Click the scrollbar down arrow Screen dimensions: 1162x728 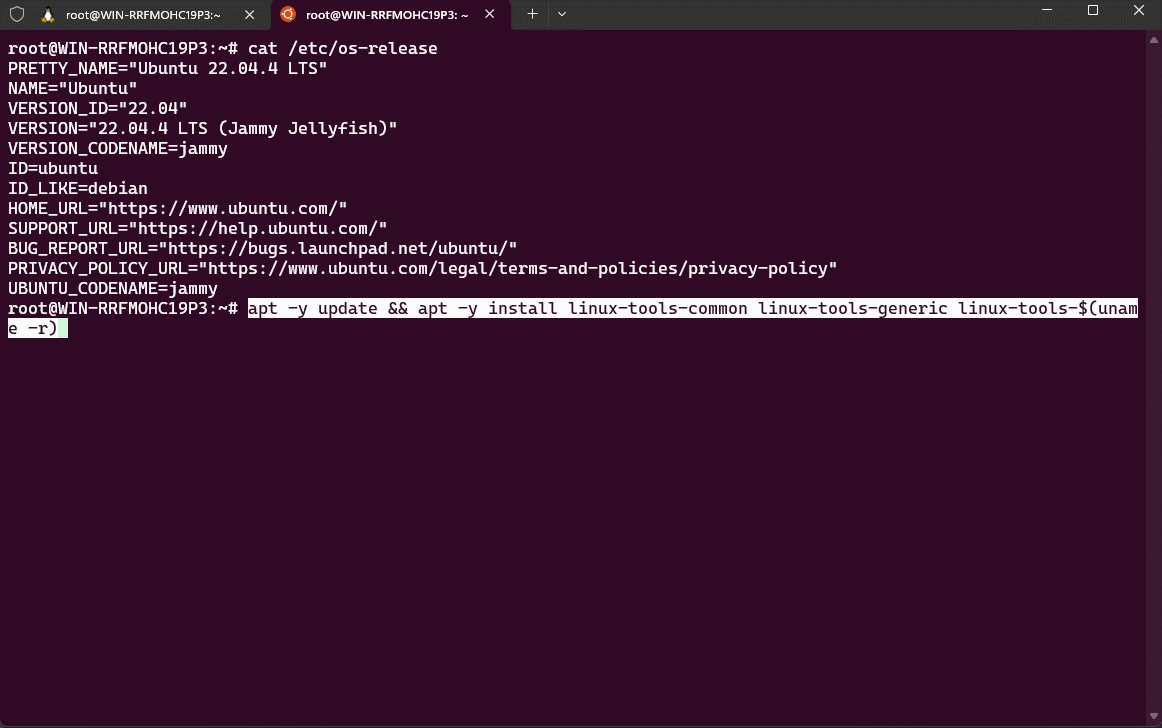click(x=1153, y=714)
